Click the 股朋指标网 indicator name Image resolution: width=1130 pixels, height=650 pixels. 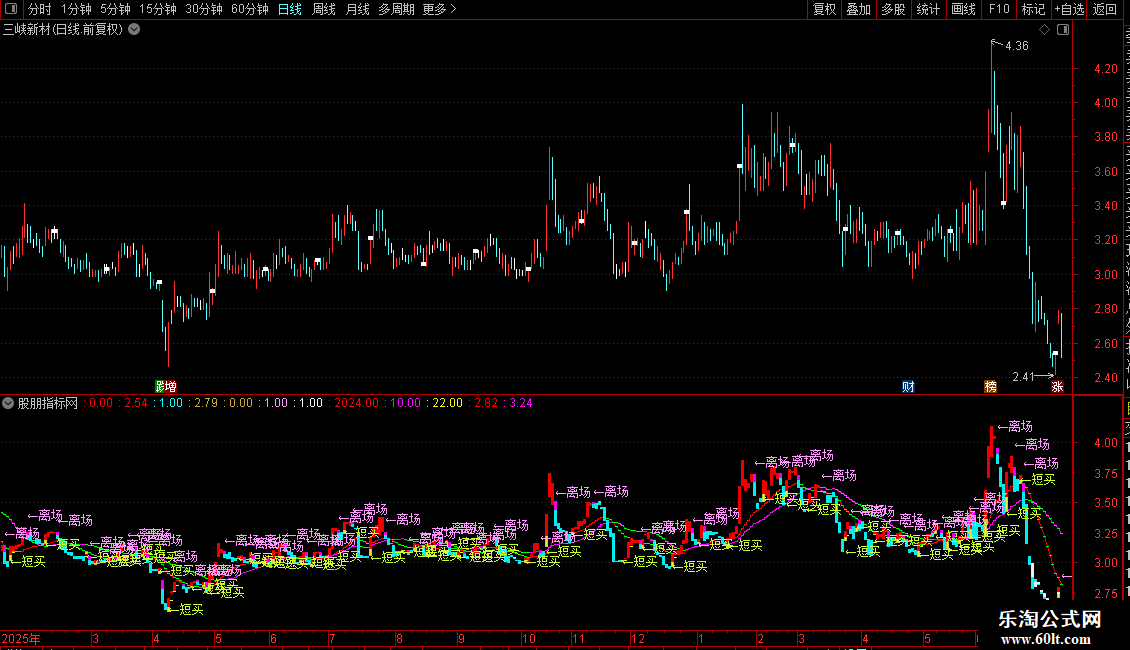pos(48,403)
